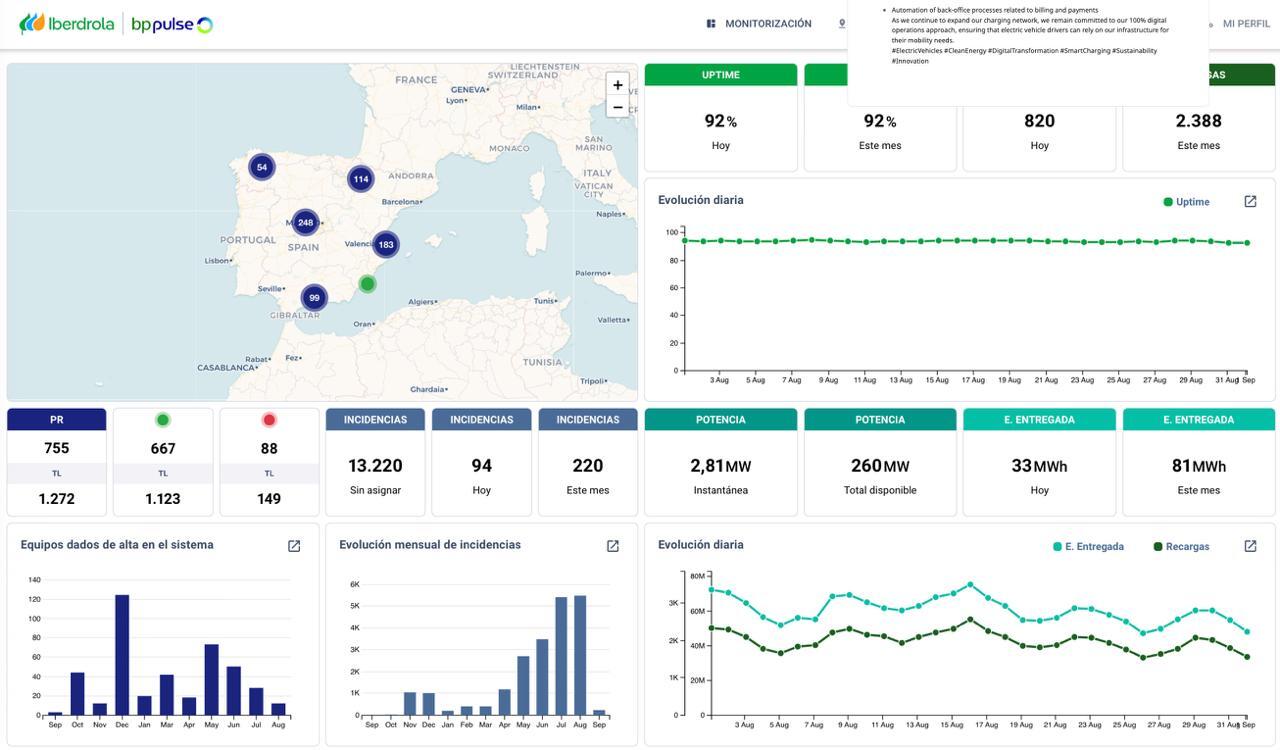This screenshot has width=1280, height=750.
Task: Click the Iberdrola logo
Action: click(67, 24)
